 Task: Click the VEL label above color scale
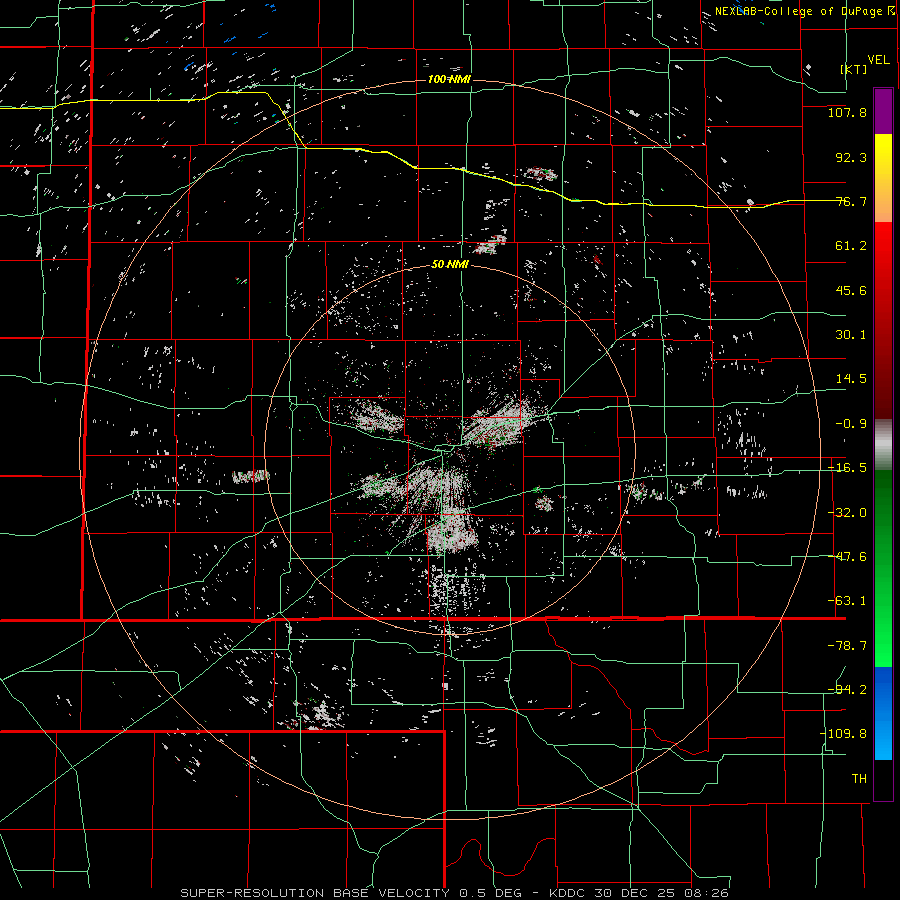878,60
